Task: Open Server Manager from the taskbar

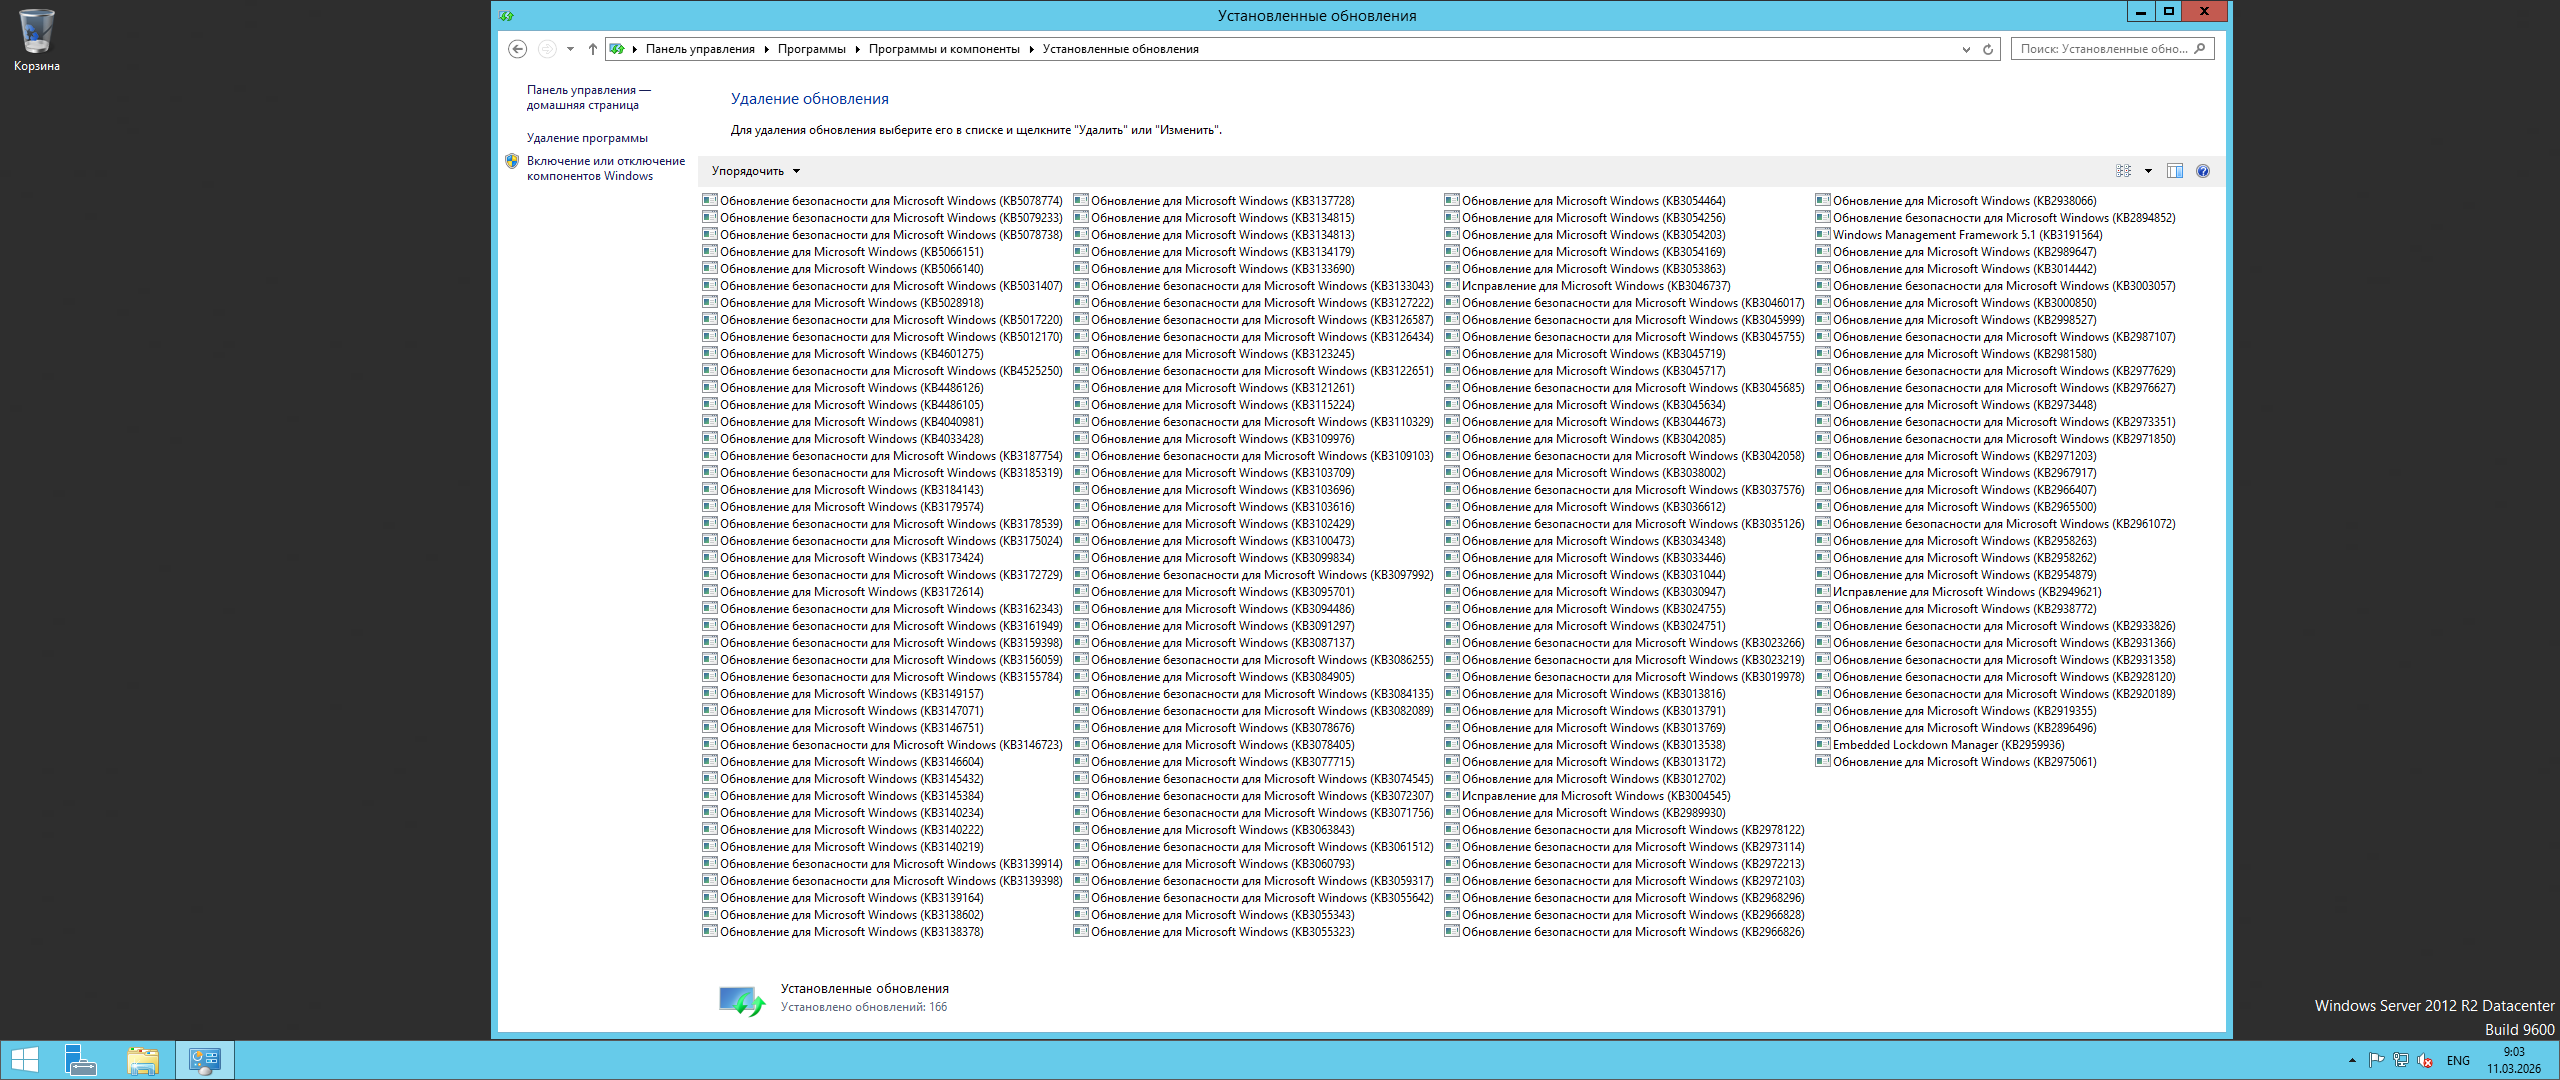Action: click(x=81, y=1060)
